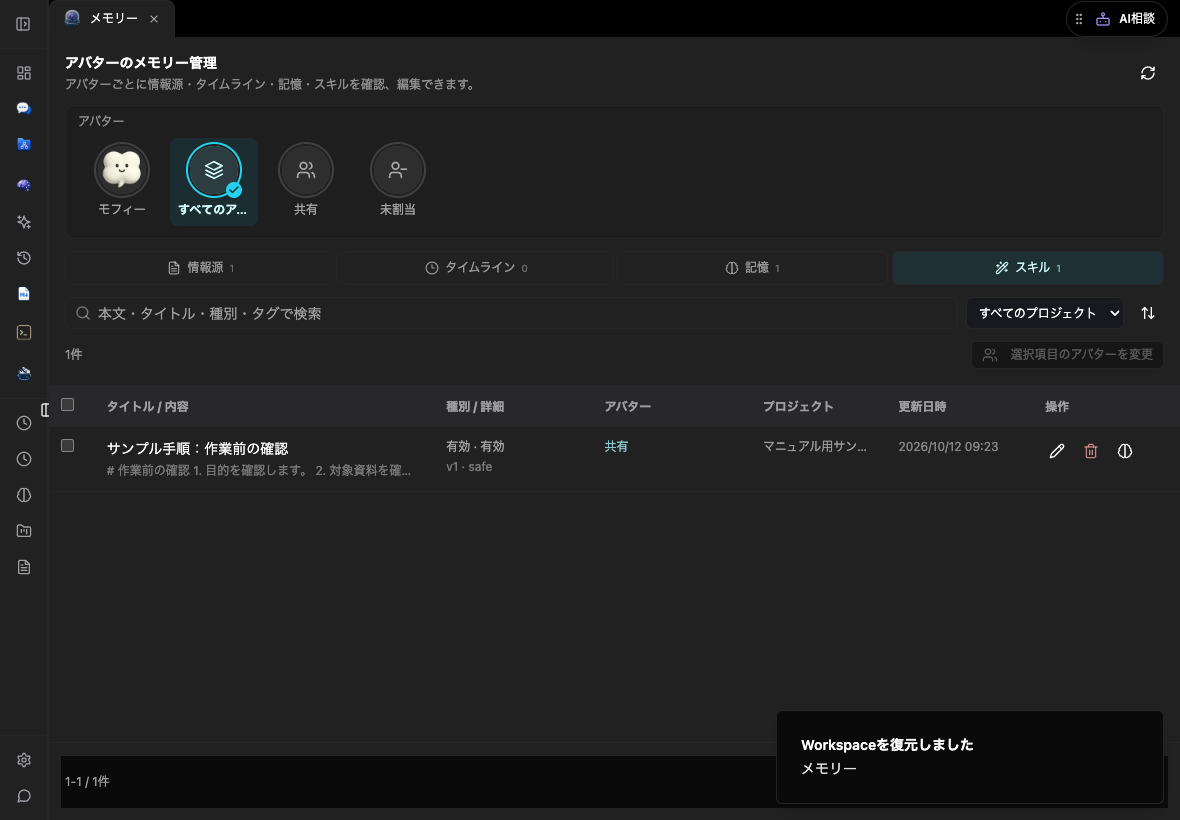Open the Markdown file icon in sidebar
The width and height of the screenshot is (1180, 820).
[23, 294]
